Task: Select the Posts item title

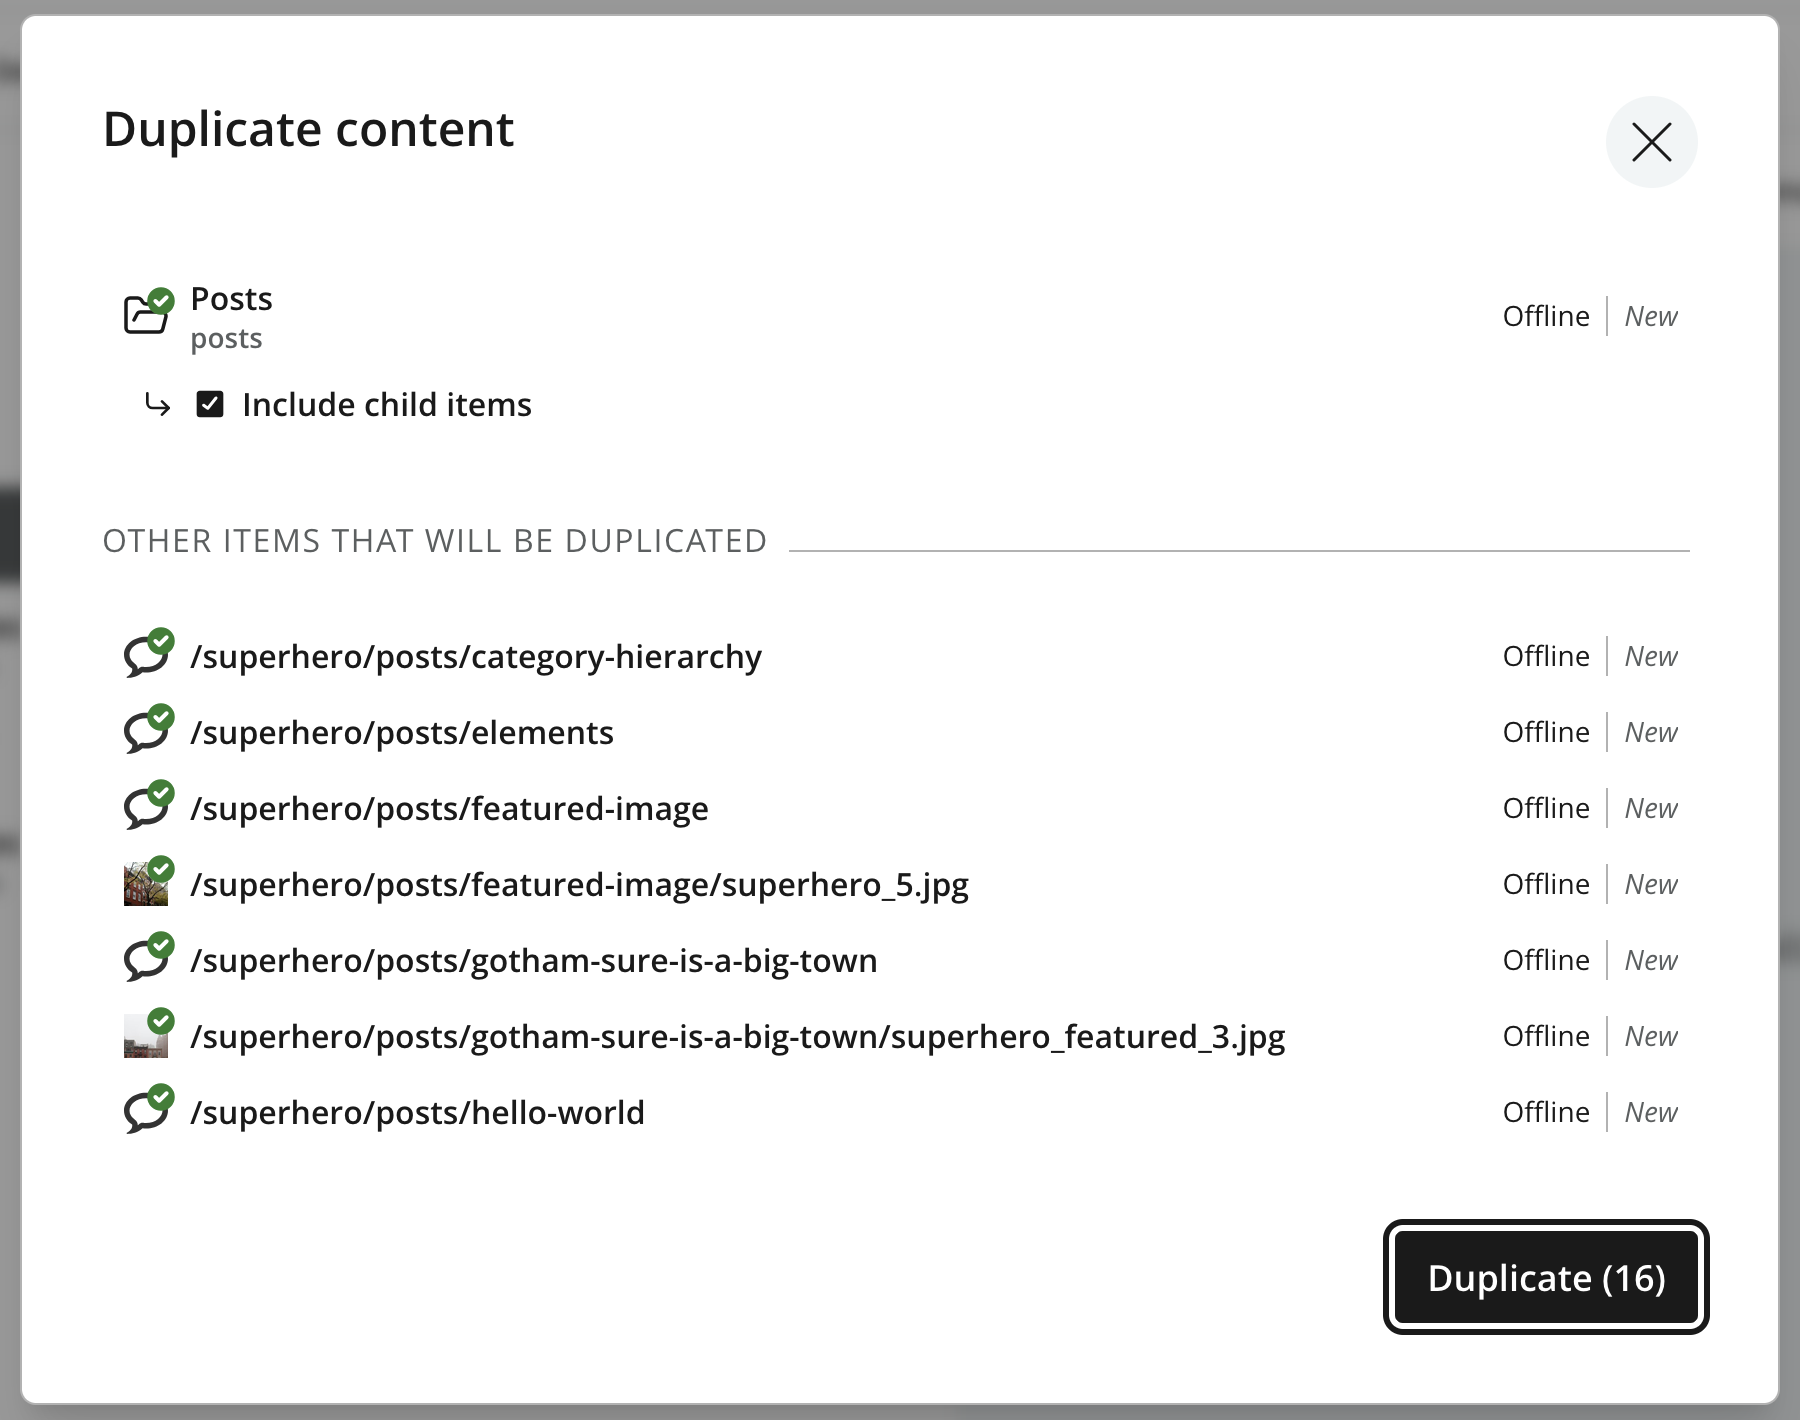Action: click(x=231, y=298)
